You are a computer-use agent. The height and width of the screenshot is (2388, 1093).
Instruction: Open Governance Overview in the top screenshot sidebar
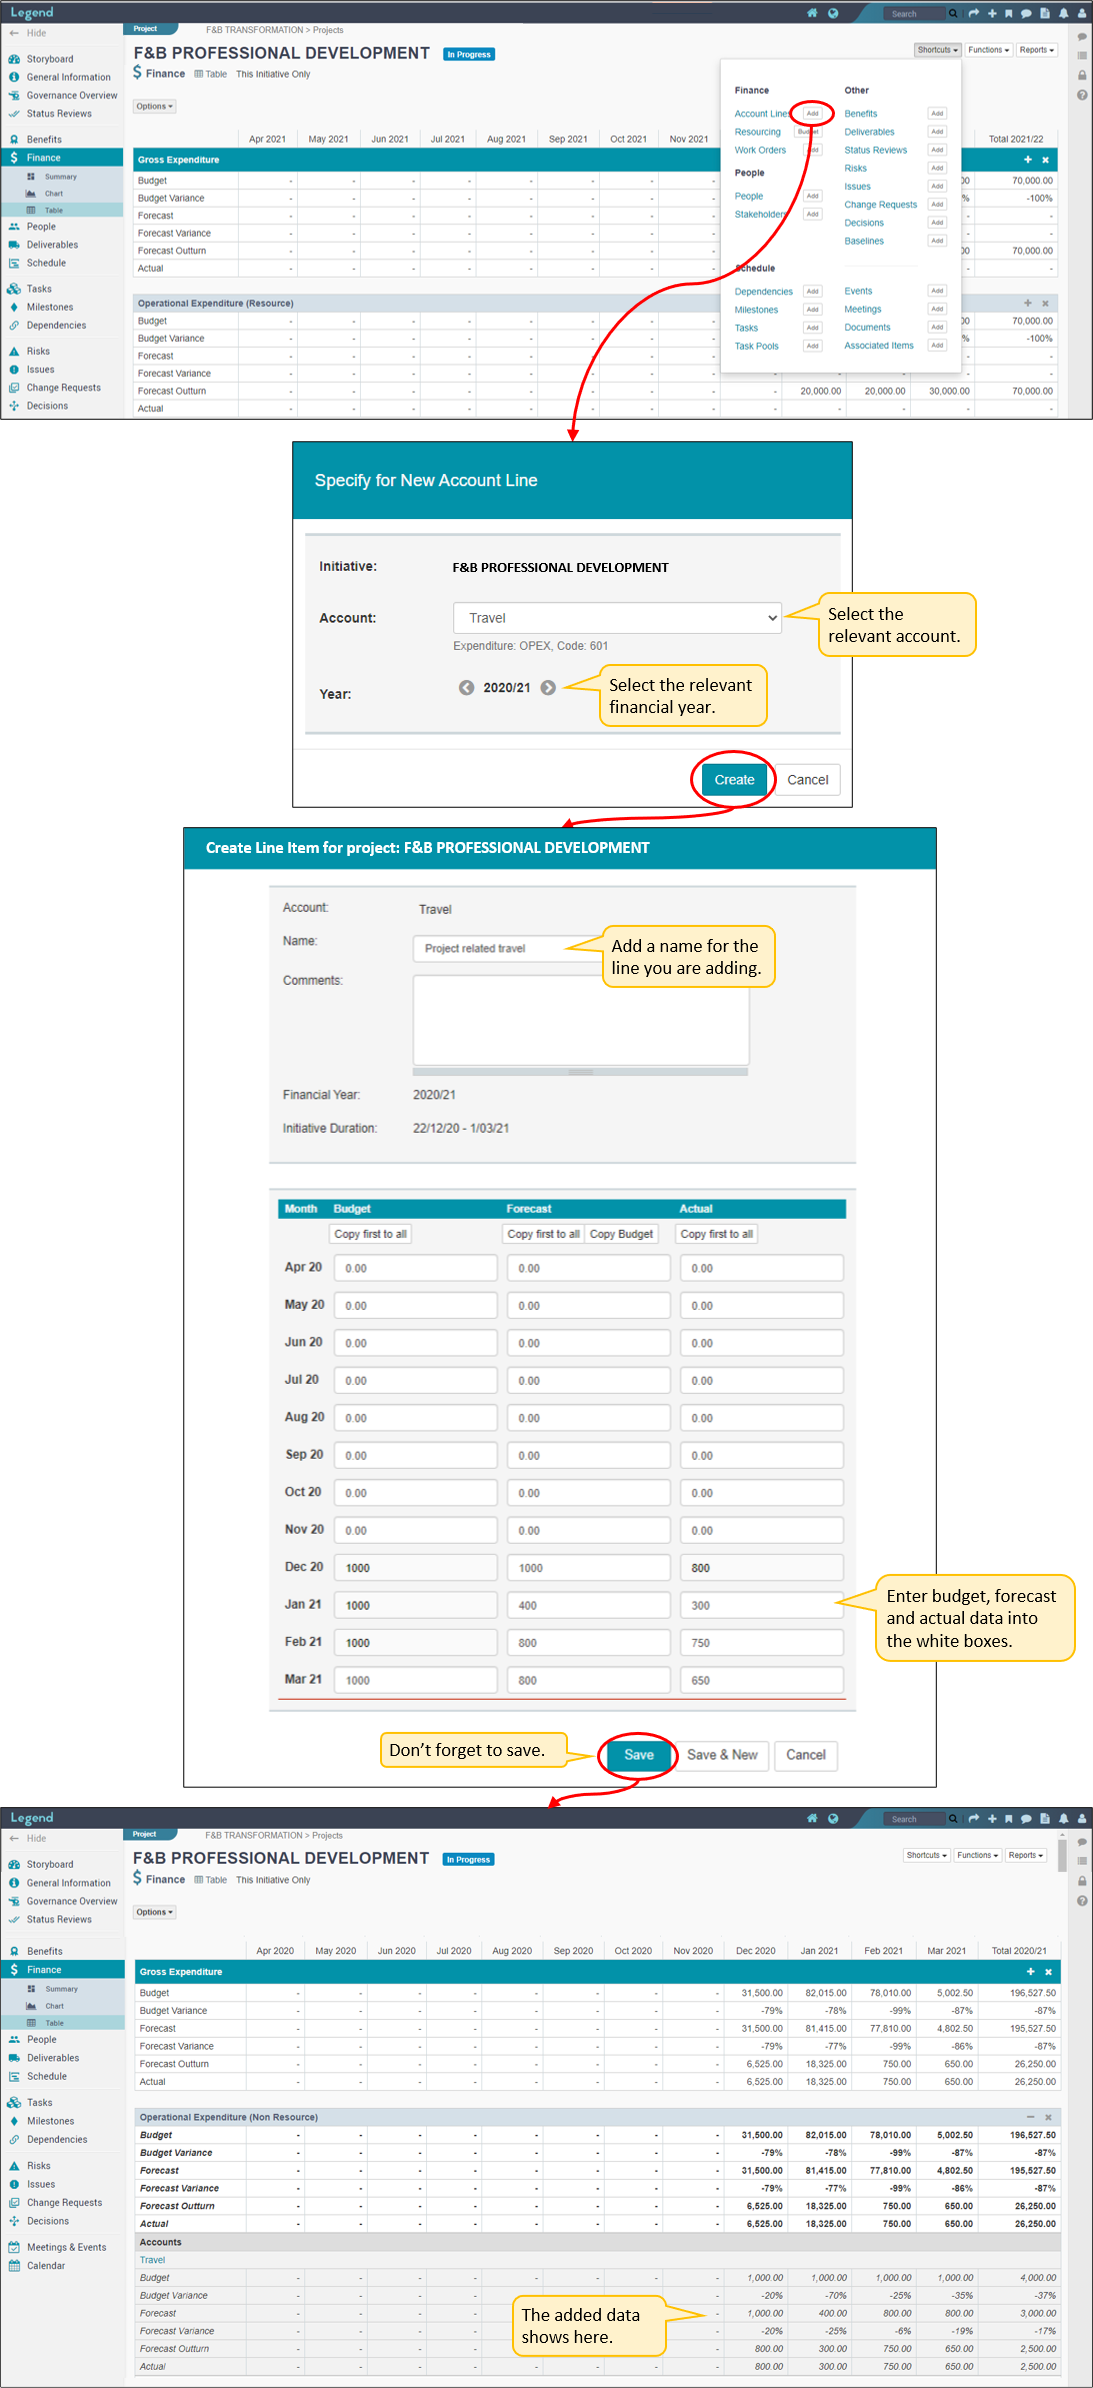71,95
